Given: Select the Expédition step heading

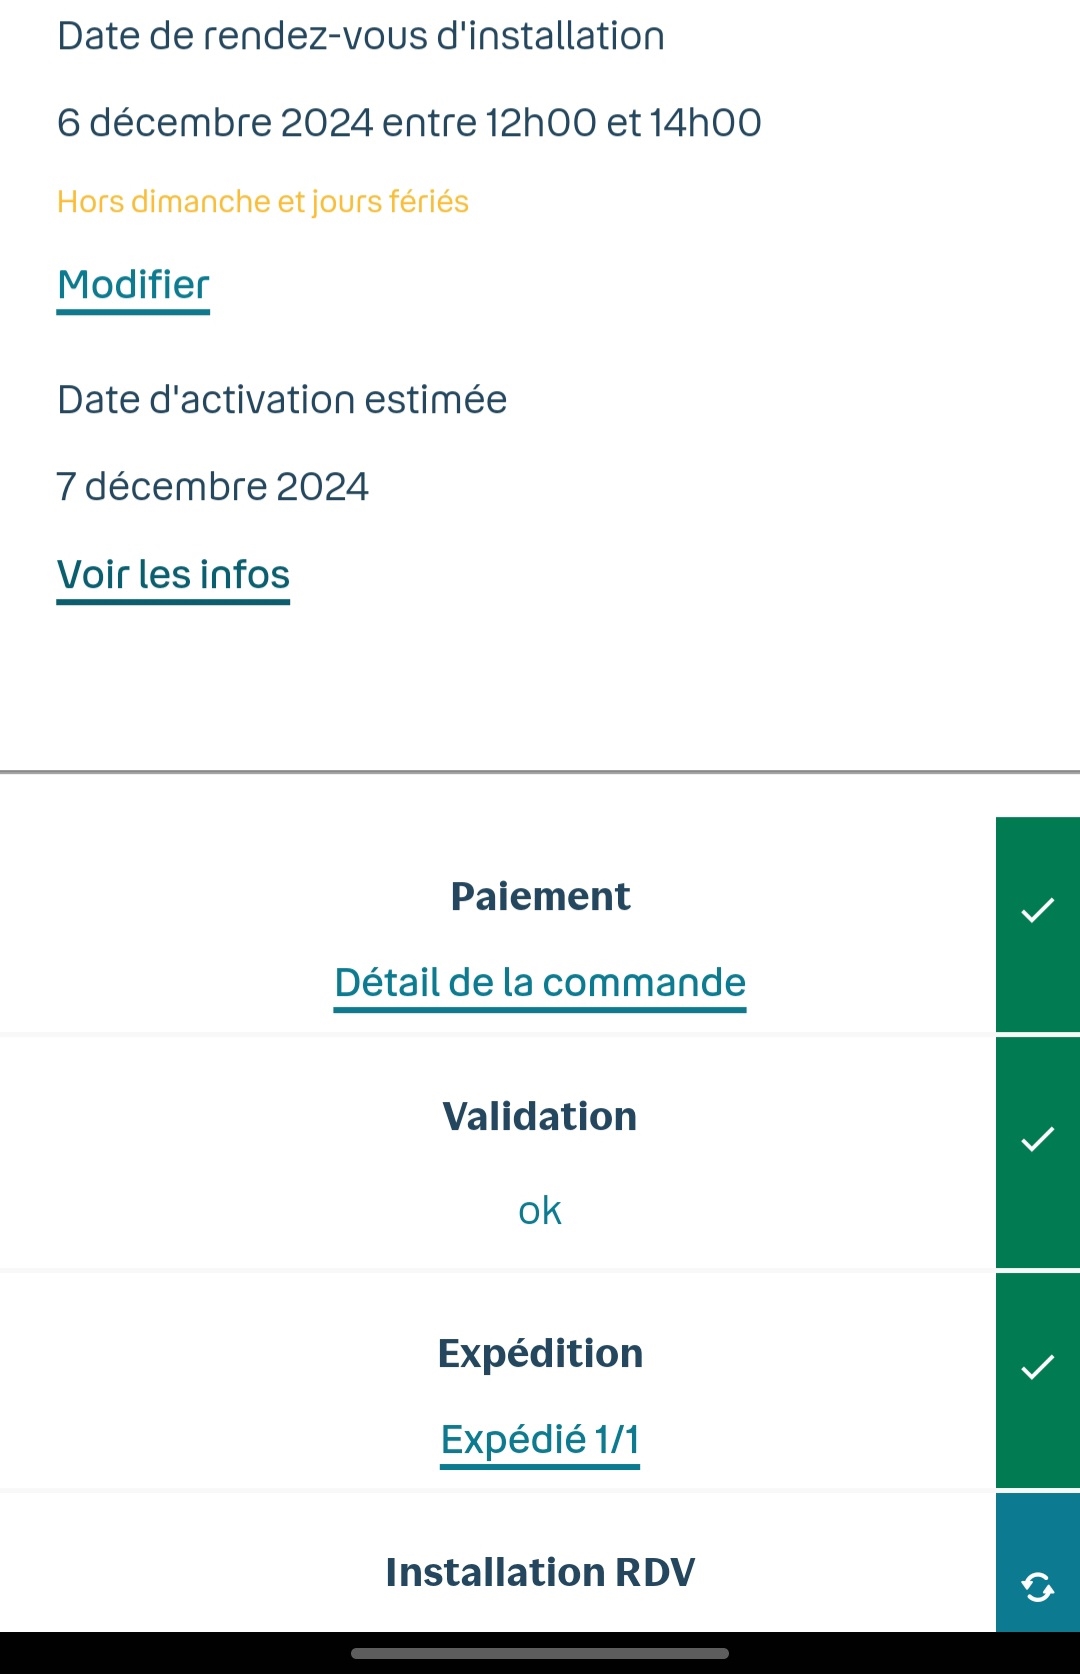Looking at the screenshot, I should point(540,1353).
